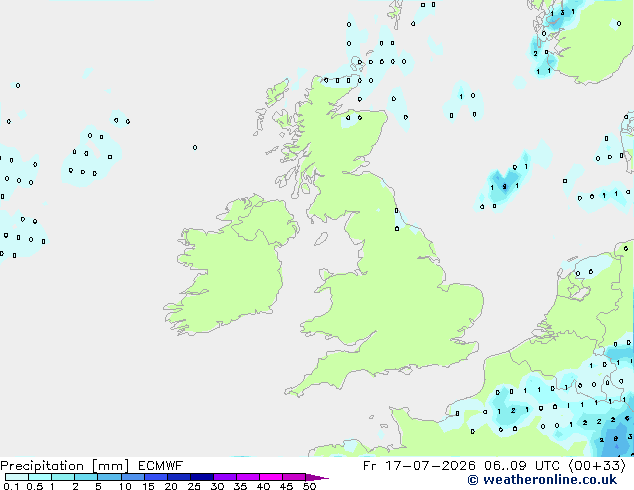Image resolution: width=634 pixels, height=490 pixels.
Task: Click the '(00+33)' forecast offset text
Action: pos(597,466)
